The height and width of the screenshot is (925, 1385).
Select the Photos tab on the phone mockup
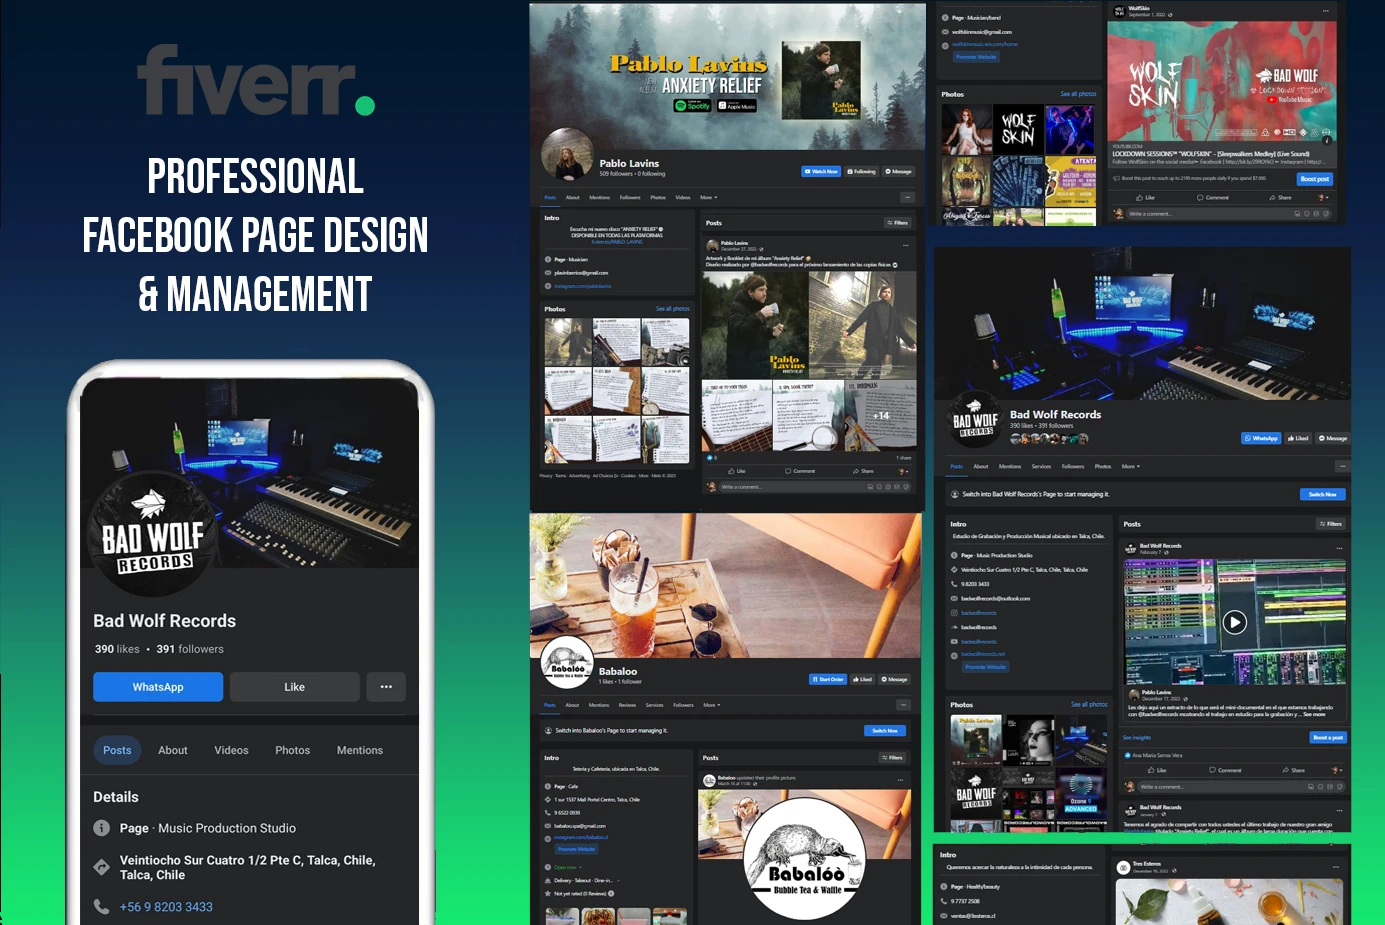[293, 750]
